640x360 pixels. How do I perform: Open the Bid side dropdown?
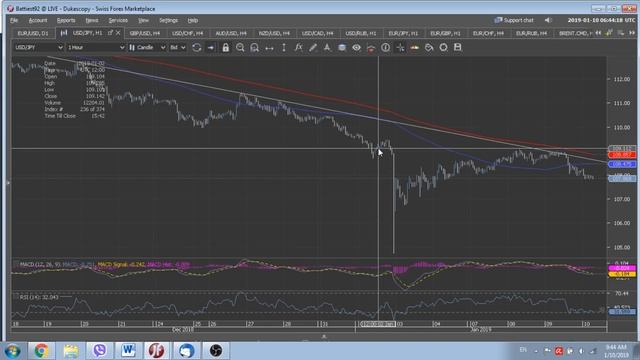pyautogui.click(x=178, y=48)
